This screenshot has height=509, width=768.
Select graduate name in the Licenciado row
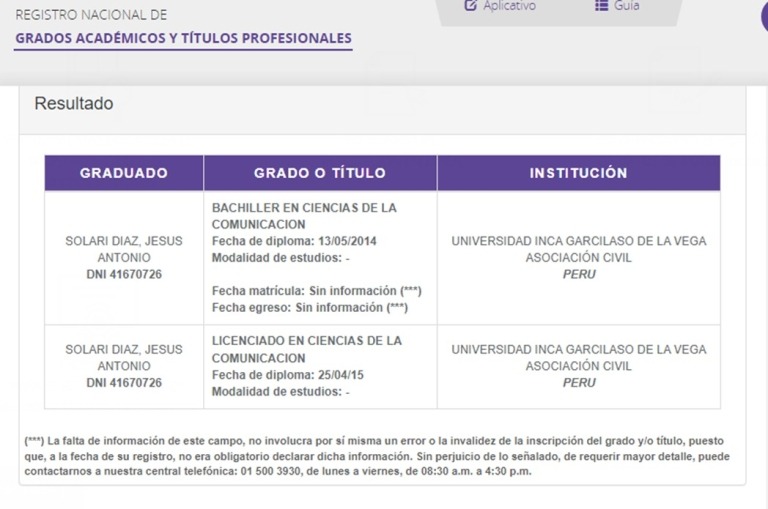pos(124,358)
